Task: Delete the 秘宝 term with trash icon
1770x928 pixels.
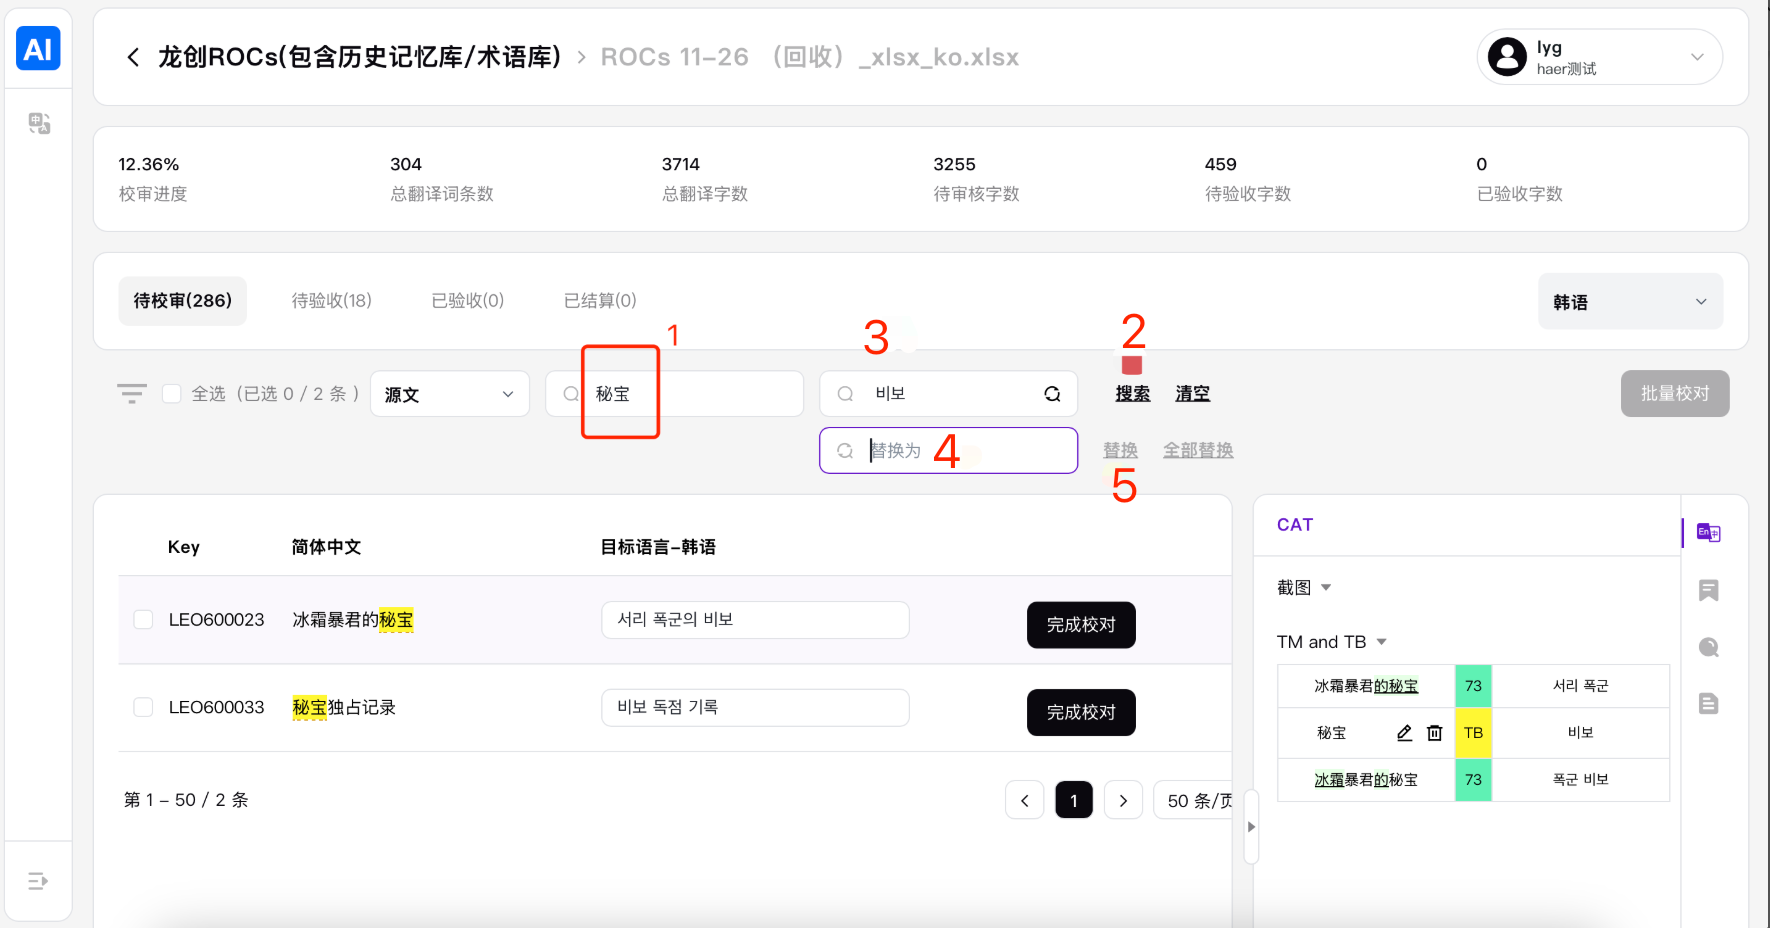Action: click(x=1434, y=733)
